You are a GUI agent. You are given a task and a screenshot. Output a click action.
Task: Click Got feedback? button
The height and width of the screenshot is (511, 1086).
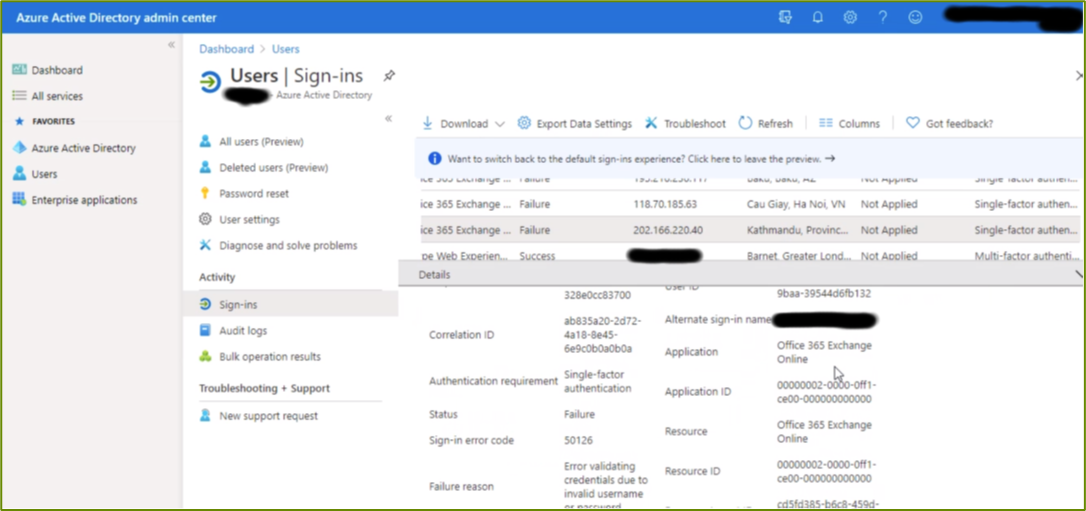pyautogui.click(x=950, y=123)
